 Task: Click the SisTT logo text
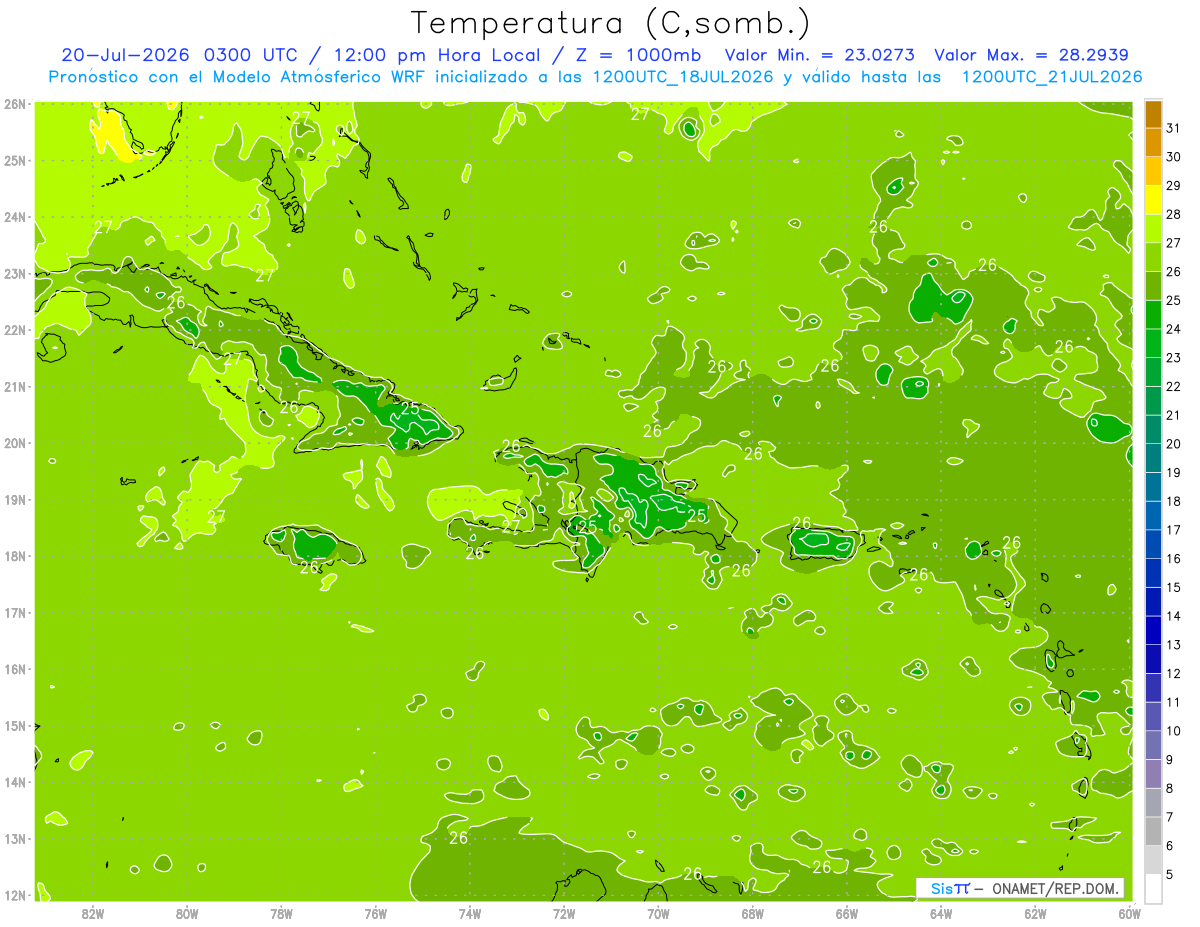[950, 888]
